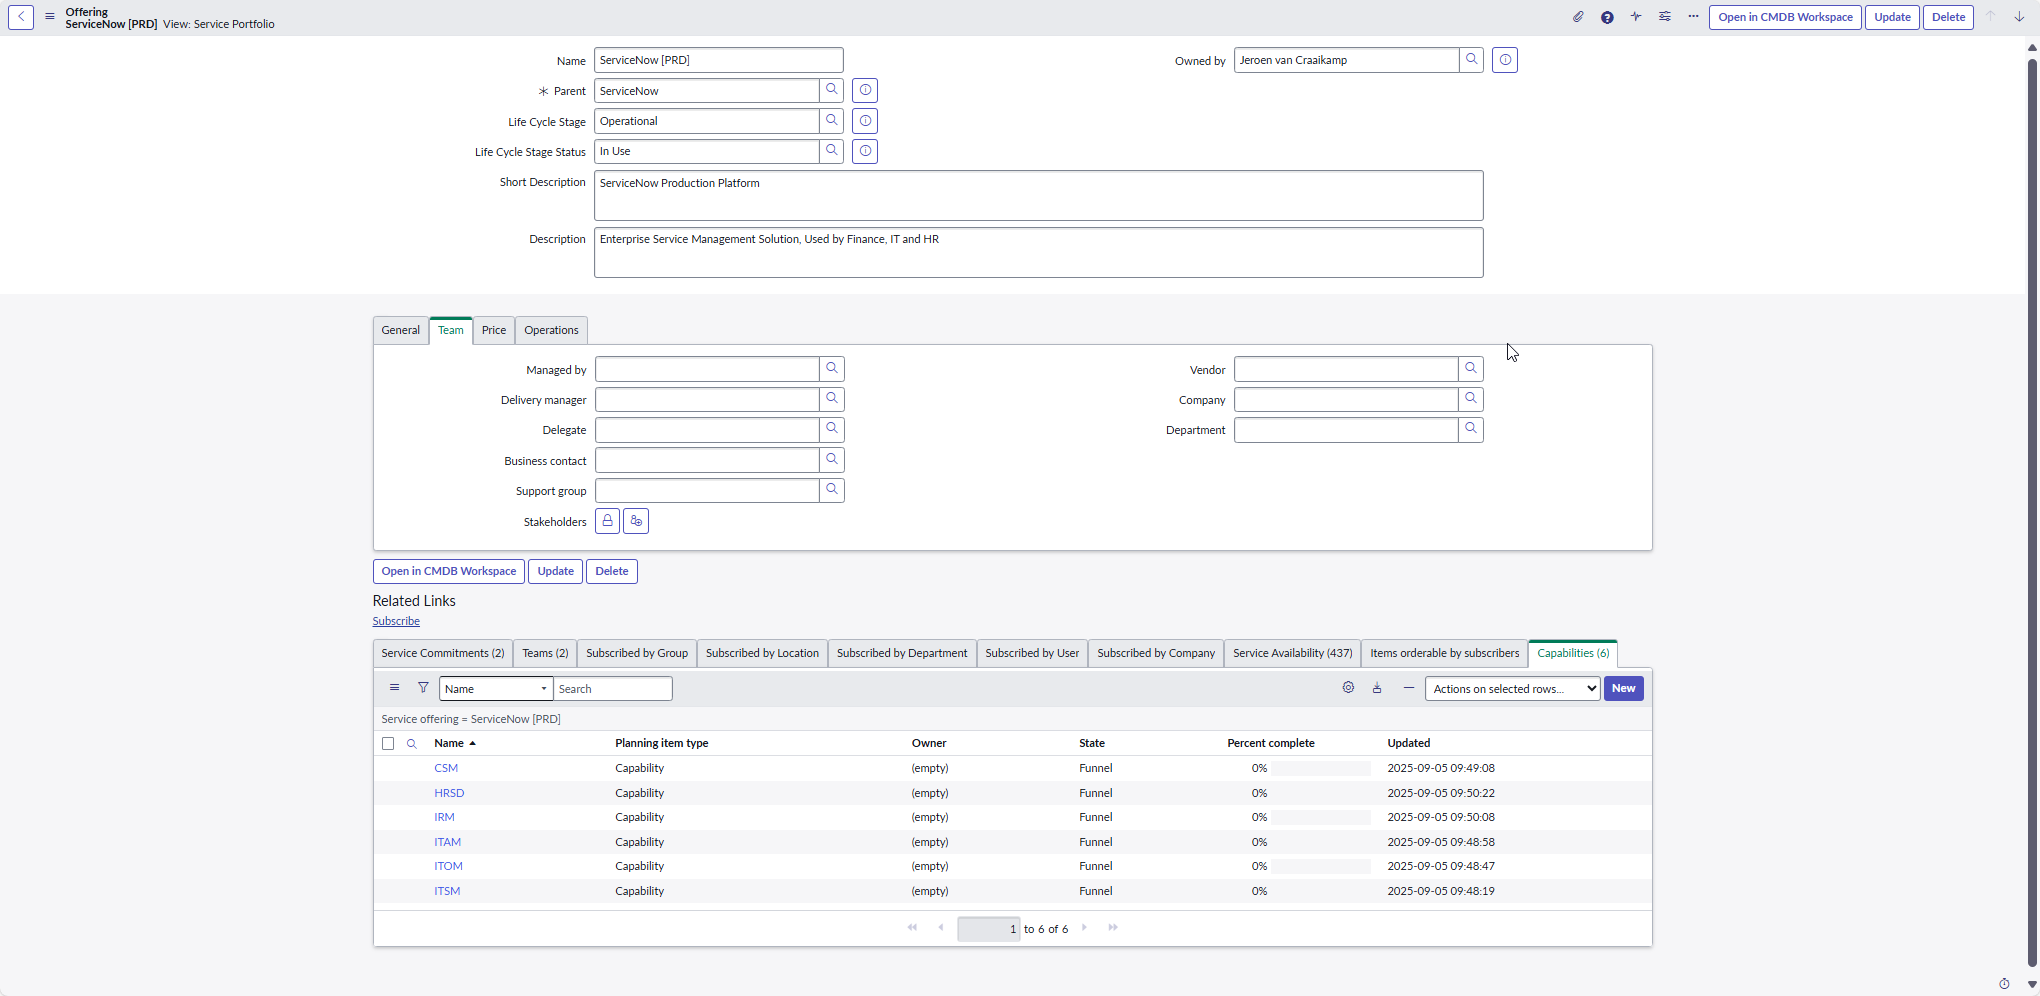Open the CSM capability record
2040x996 pixels.
click(x=446, y=768)
